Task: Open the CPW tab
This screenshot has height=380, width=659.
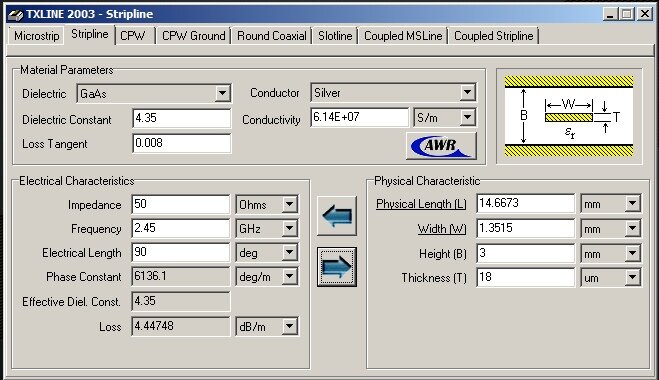Action: pos(133,36)
